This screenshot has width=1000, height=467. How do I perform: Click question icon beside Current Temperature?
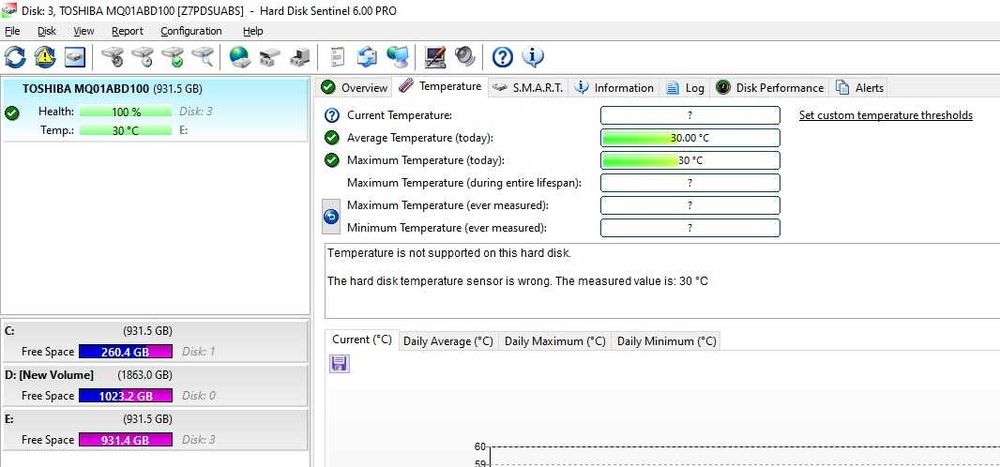[332, 115]
